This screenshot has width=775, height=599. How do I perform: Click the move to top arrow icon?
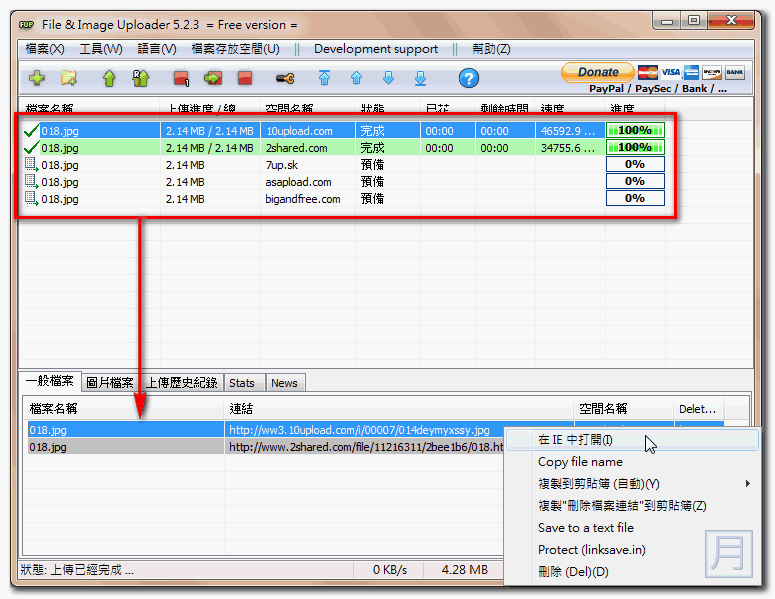pyautogui.click(x=324, y=78)
